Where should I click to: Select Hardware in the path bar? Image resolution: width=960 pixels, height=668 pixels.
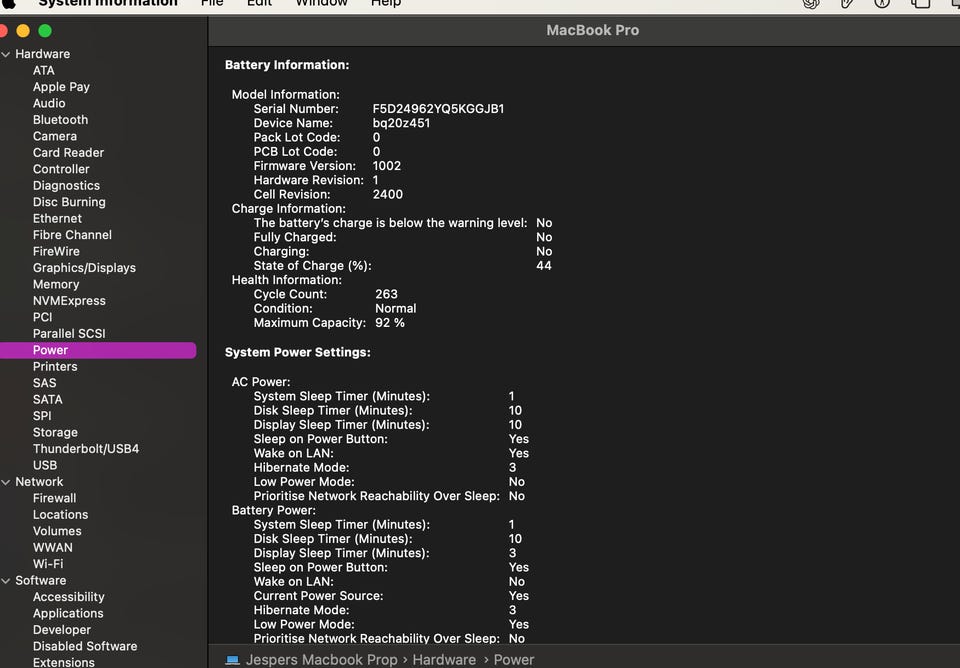(x=444, y=660)
